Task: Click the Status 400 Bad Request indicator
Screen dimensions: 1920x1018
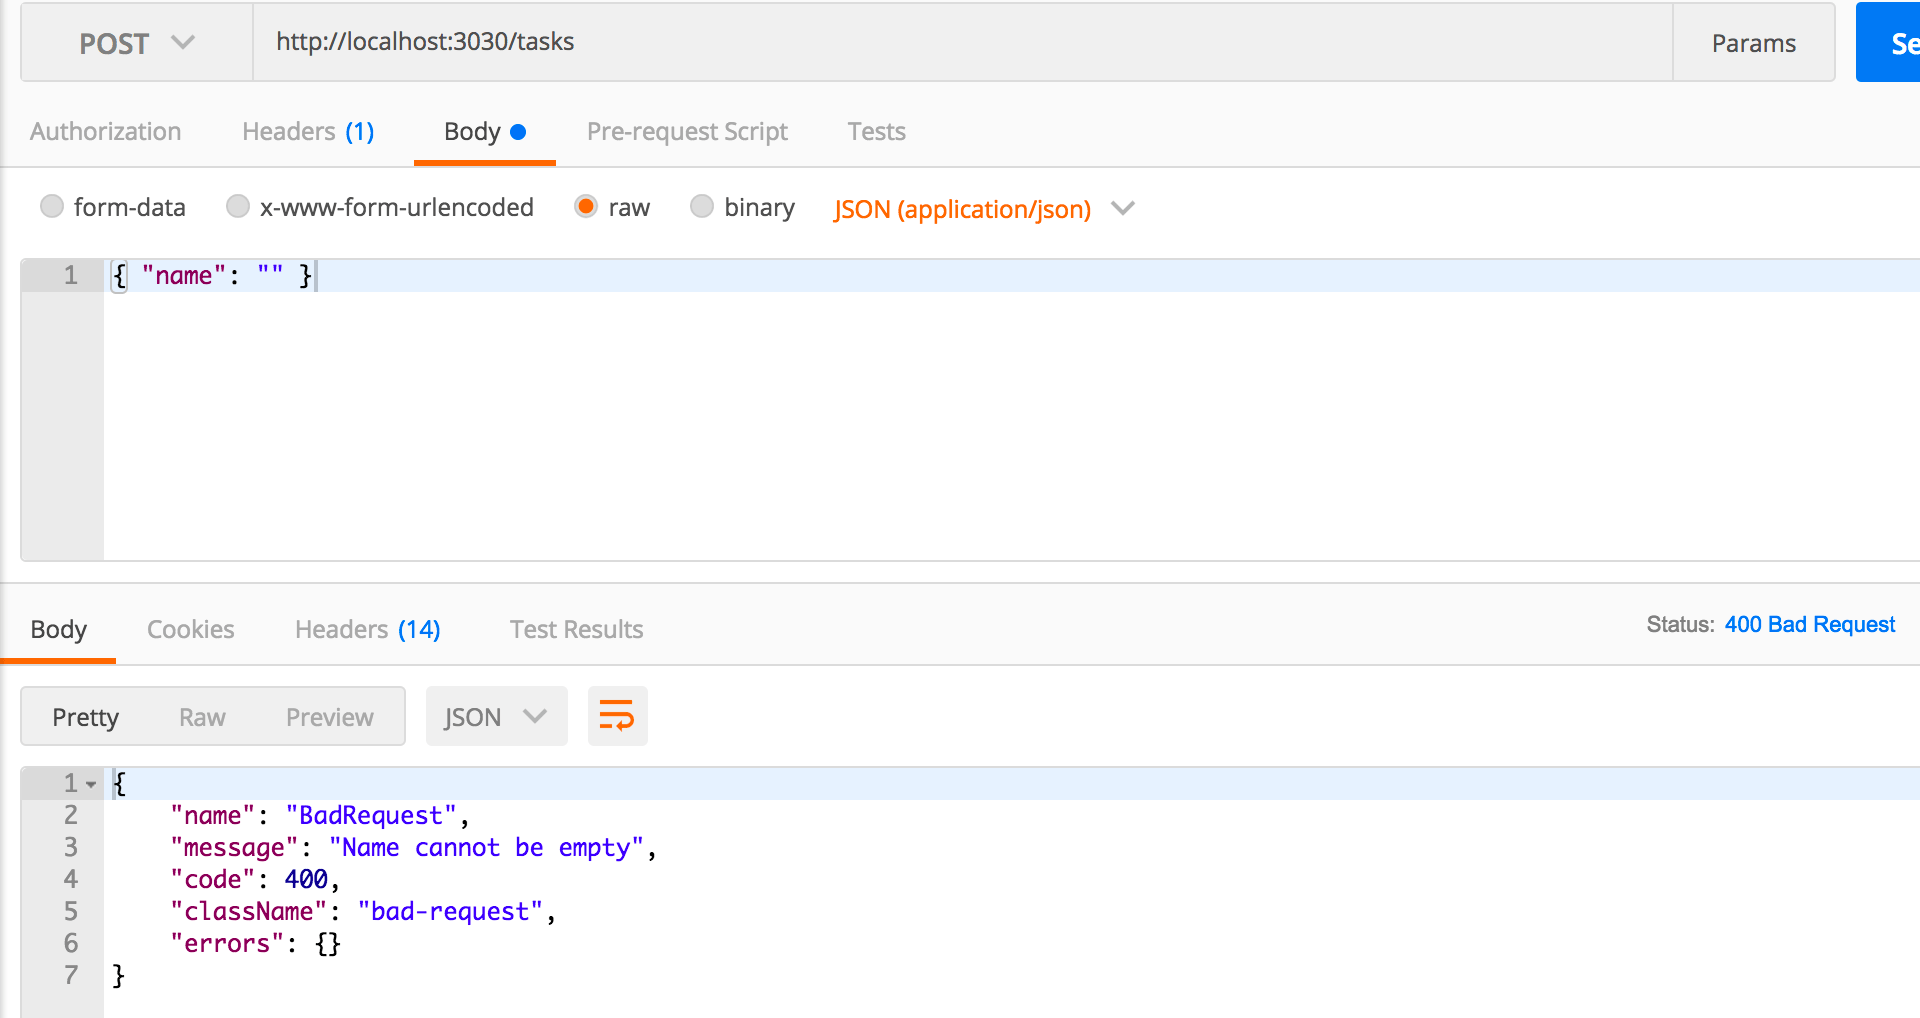Action: point(1809,624)
